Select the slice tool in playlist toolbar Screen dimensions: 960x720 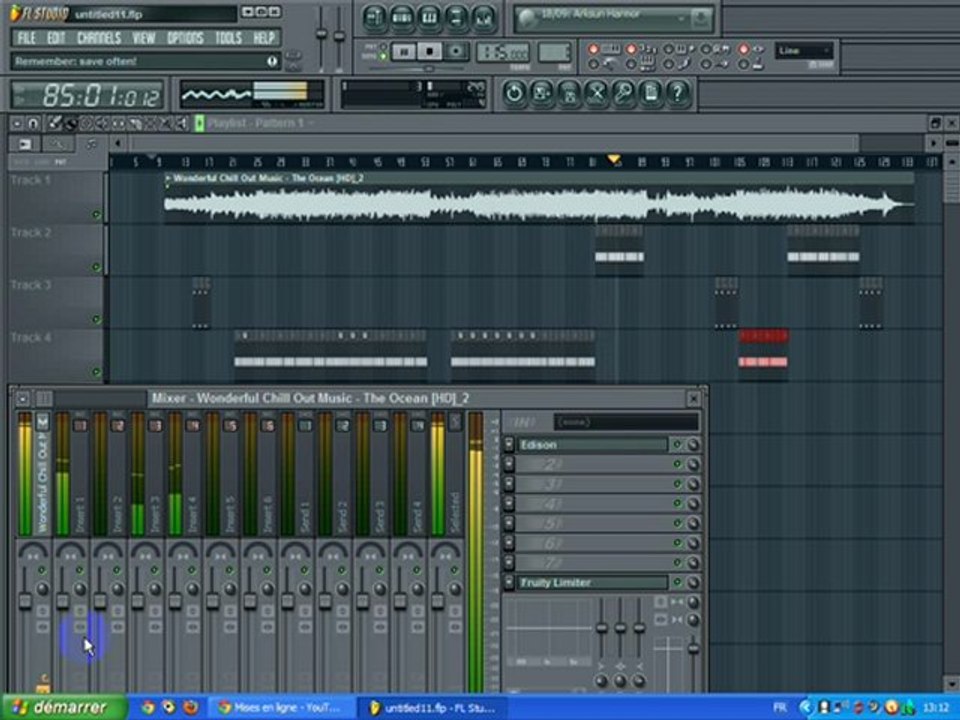tap(135, 124)
